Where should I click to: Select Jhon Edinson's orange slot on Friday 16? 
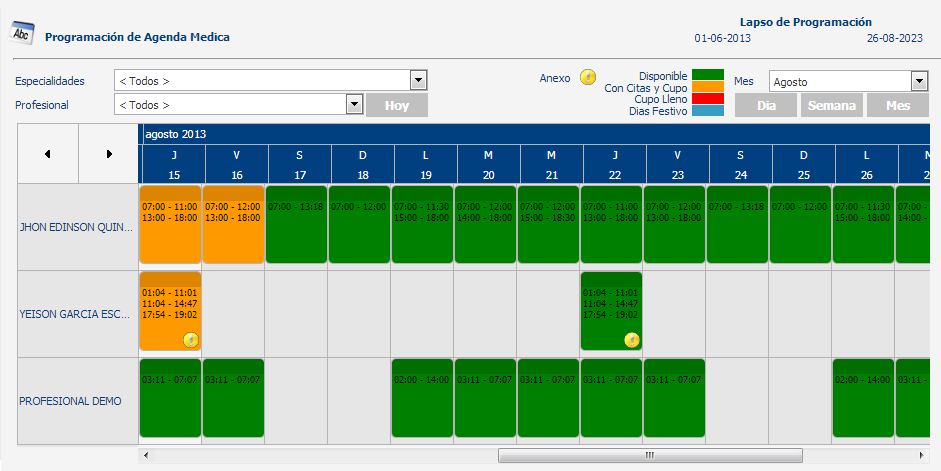point(233,224)
